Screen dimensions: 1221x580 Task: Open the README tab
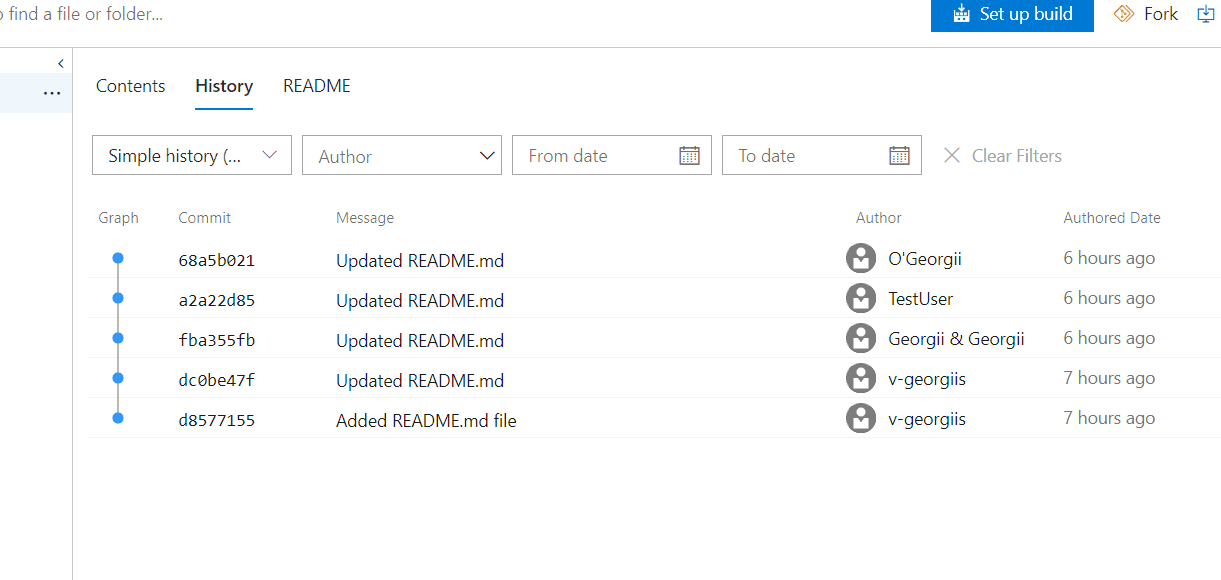point(317,86)
